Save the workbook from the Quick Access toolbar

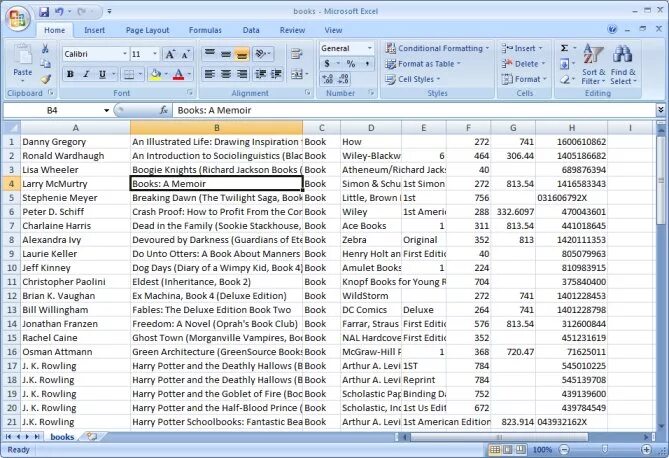click(x=44, y=12)
